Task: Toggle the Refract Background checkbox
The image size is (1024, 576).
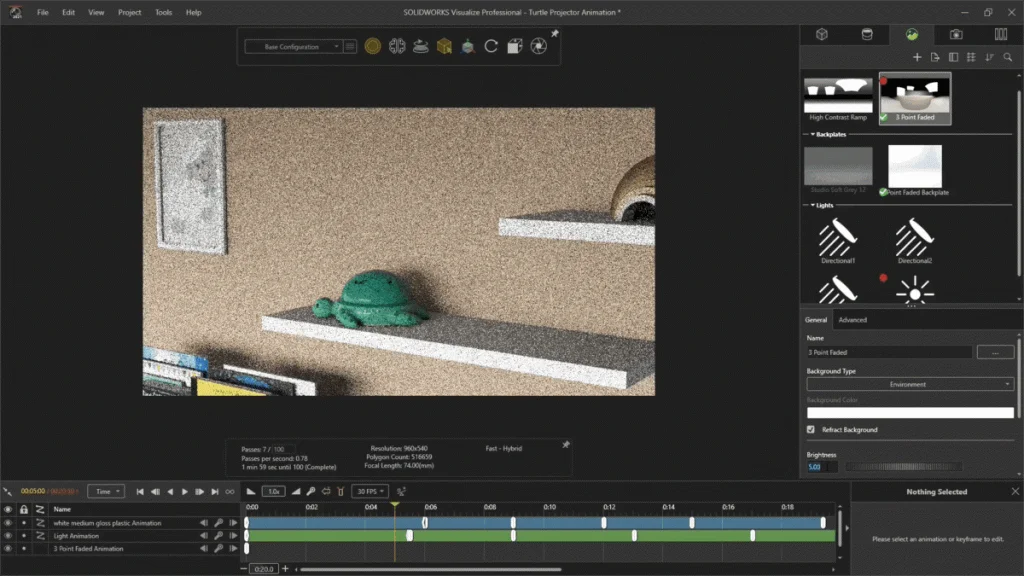Action: tap(811, 429)
